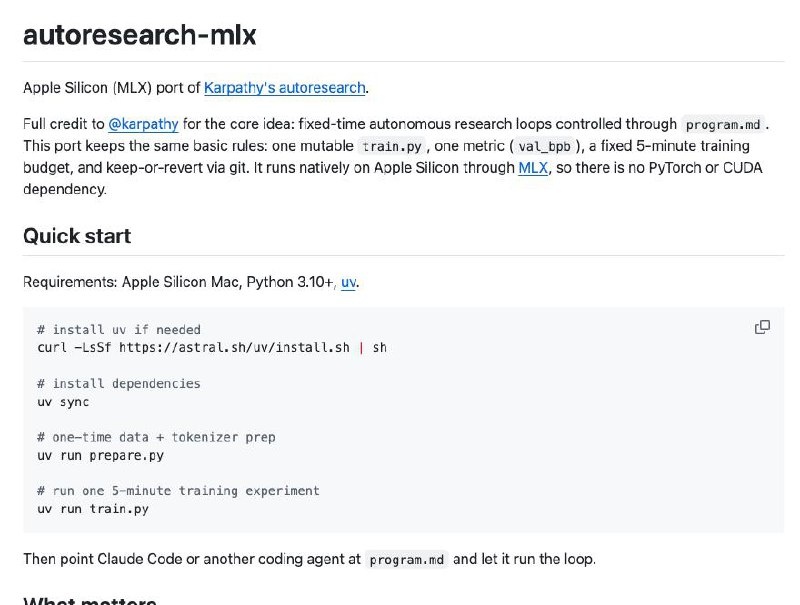Image resolution: width=800 pixels, height=605 pixels.
Task: Click the 'uv run train.py' command
Action: (x=93, y=509)
